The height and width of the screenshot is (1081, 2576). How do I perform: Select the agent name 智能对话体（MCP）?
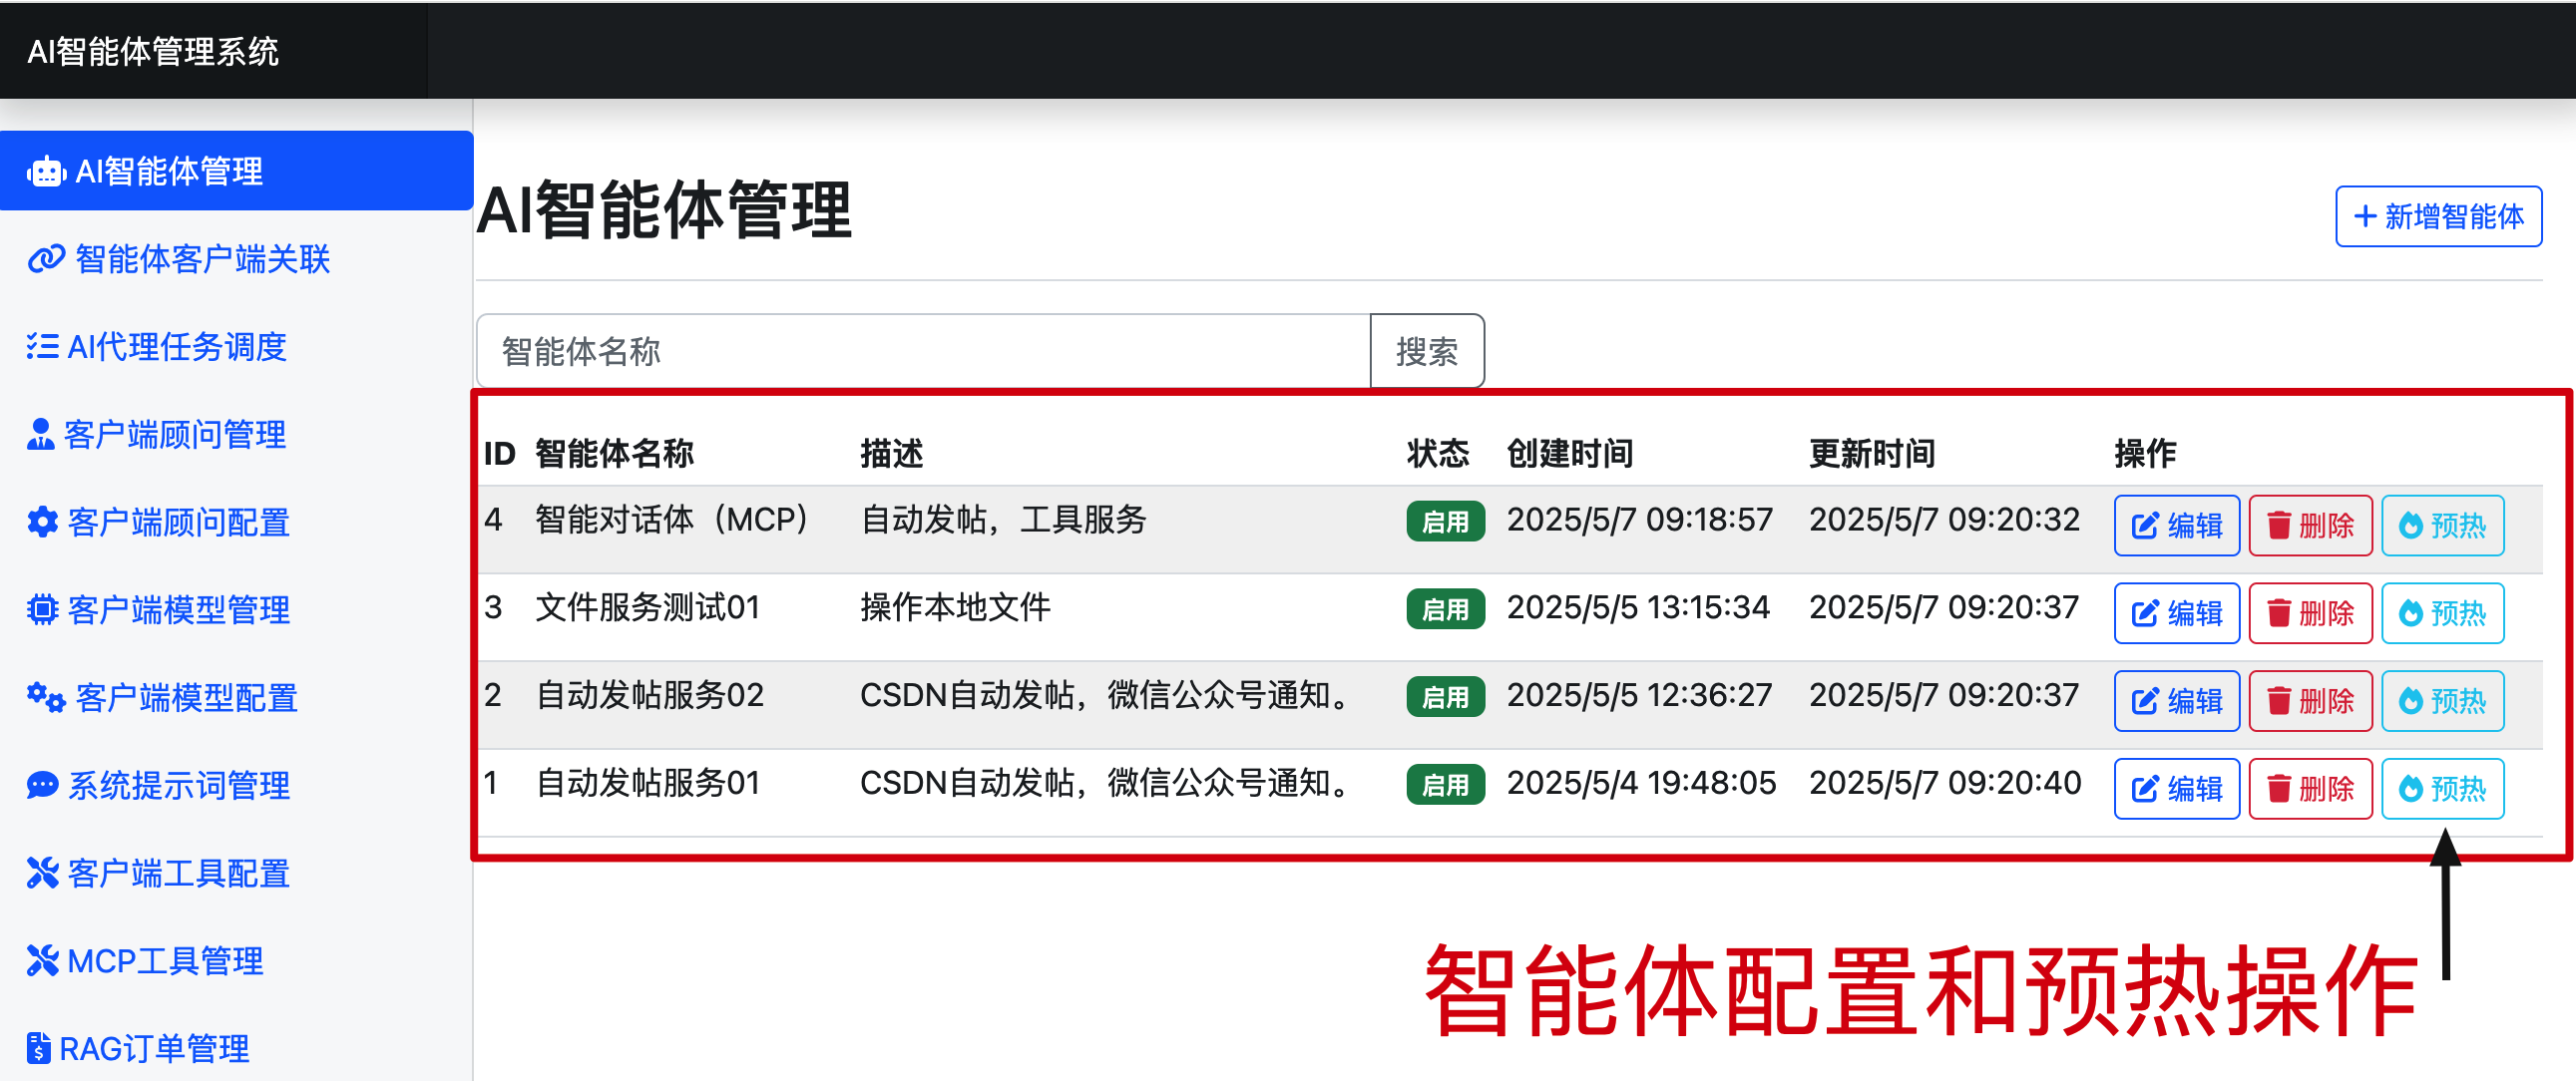[x=672, y=520]
